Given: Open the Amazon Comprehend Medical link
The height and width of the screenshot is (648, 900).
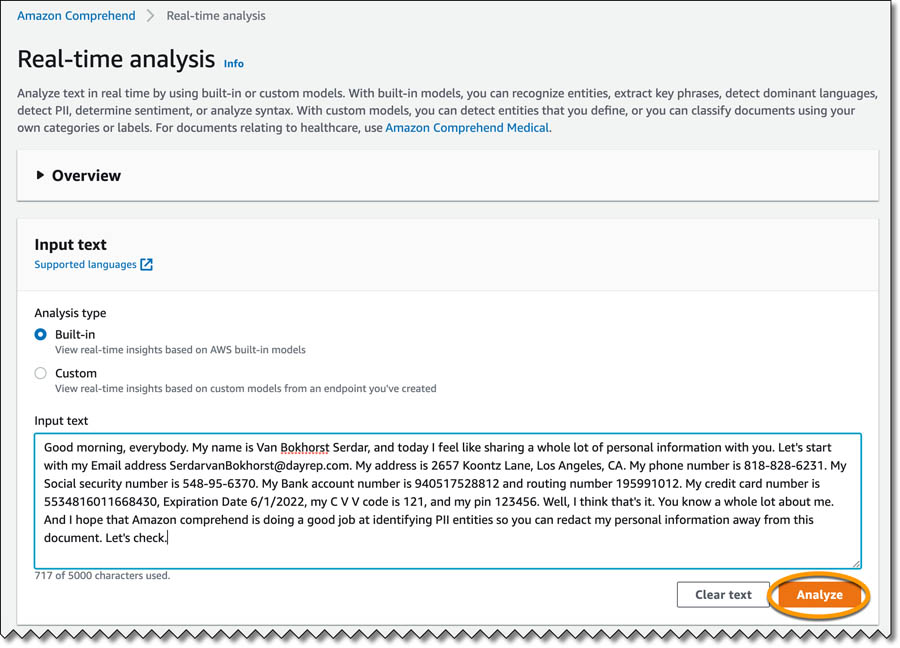Looking at the screenshot, I should [x=467, y=128].
